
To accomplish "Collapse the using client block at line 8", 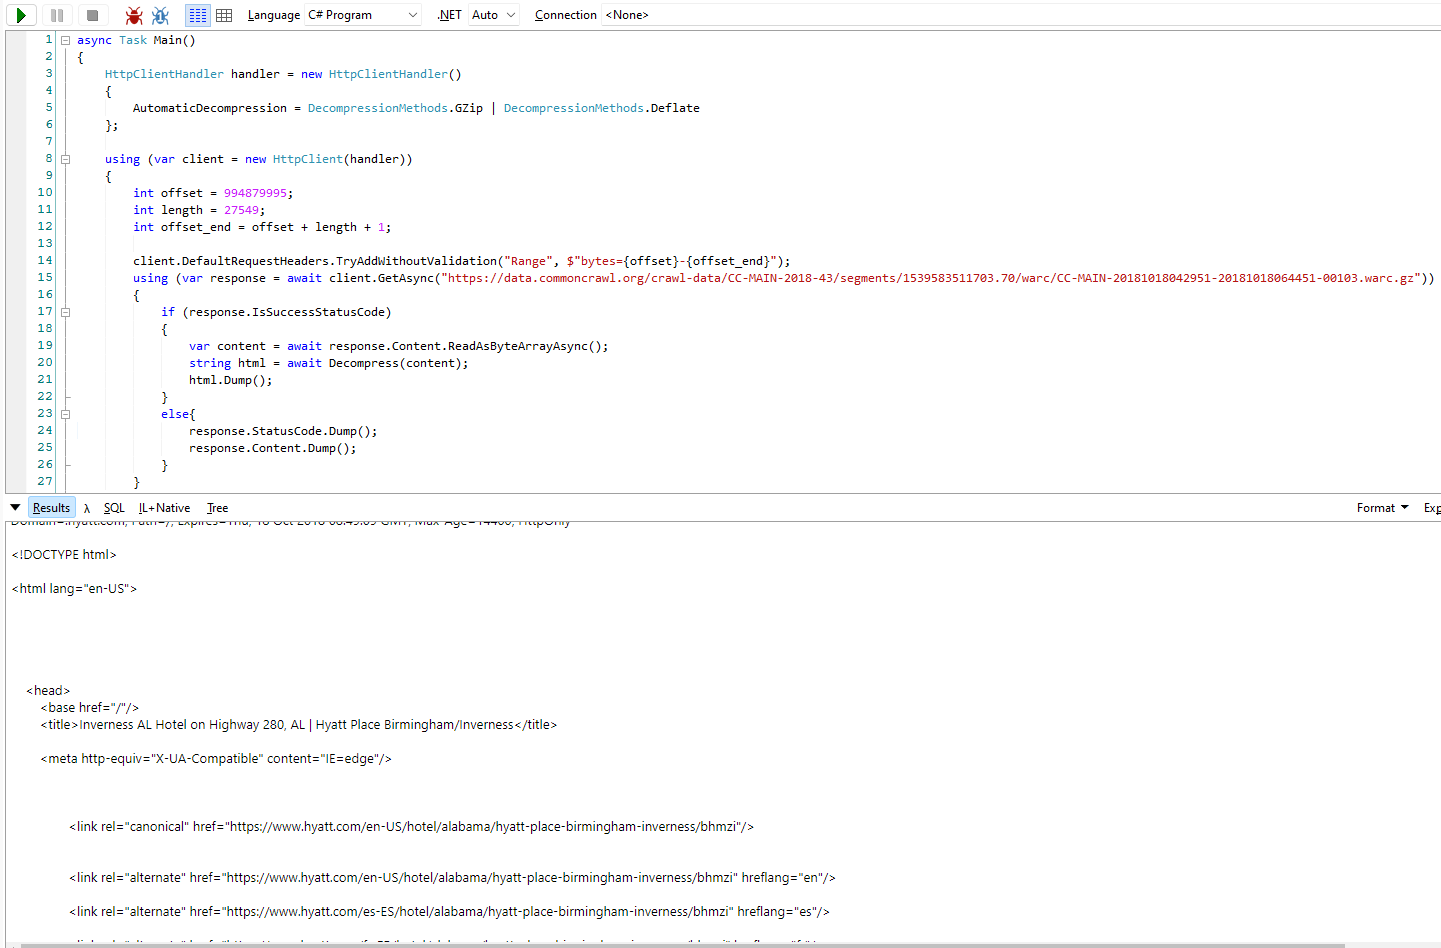I will tap(65, 159).
